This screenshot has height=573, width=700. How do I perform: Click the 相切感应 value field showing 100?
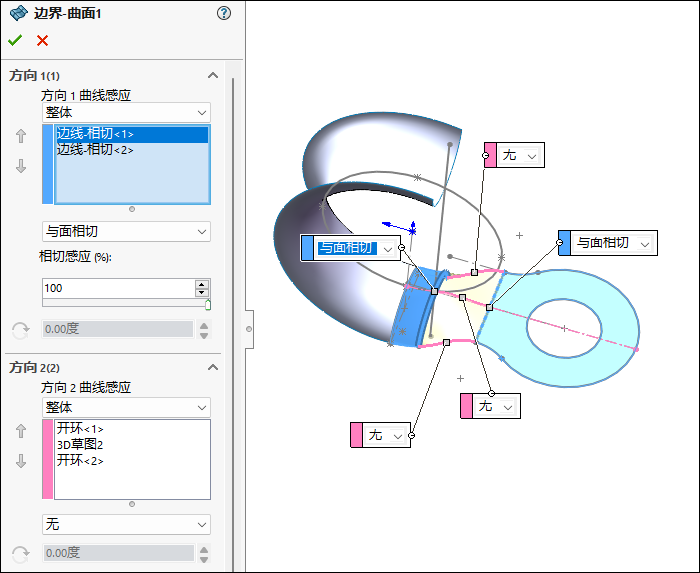[x=118, y=288]
